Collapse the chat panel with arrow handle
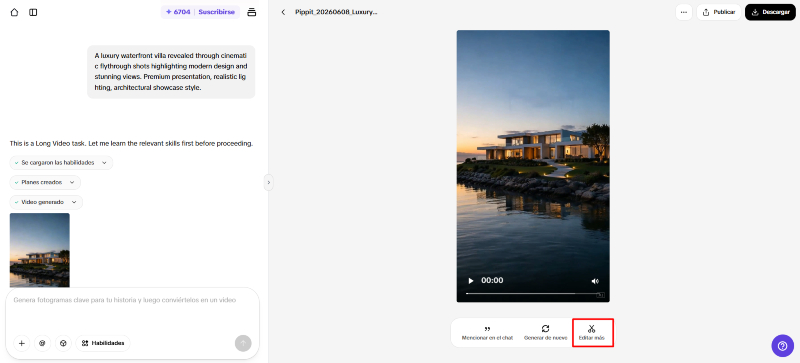The height and width of the screenshot is (363, 800). click(x=268, y=182)
